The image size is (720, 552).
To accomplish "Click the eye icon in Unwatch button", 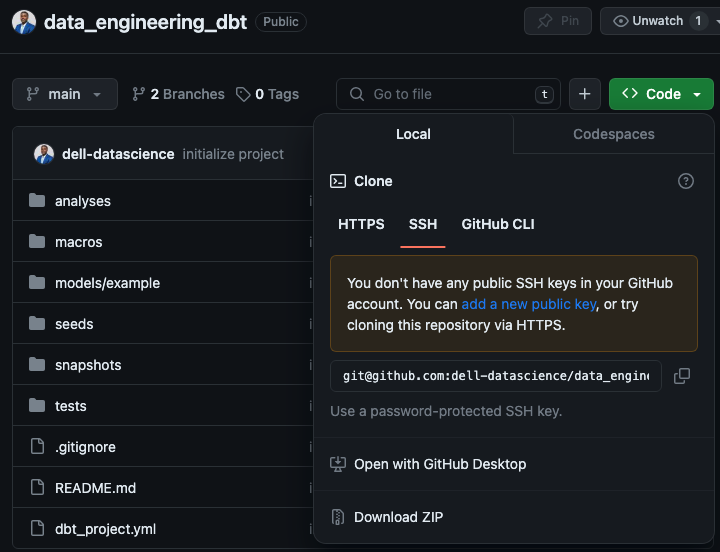I will (x=620, y=21).
